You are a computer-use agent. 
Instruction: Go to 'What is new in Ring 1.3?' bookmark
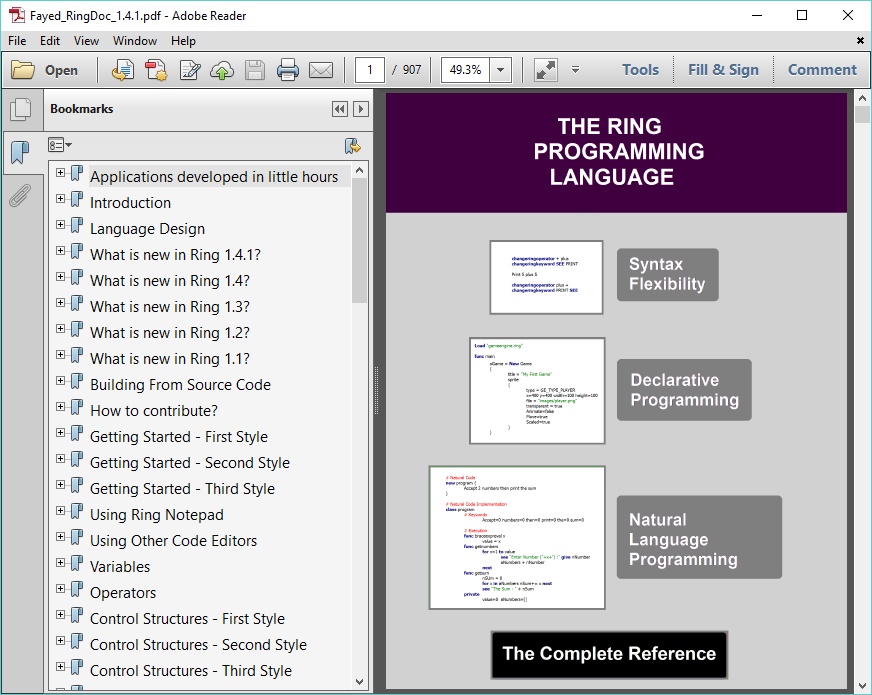170,307
